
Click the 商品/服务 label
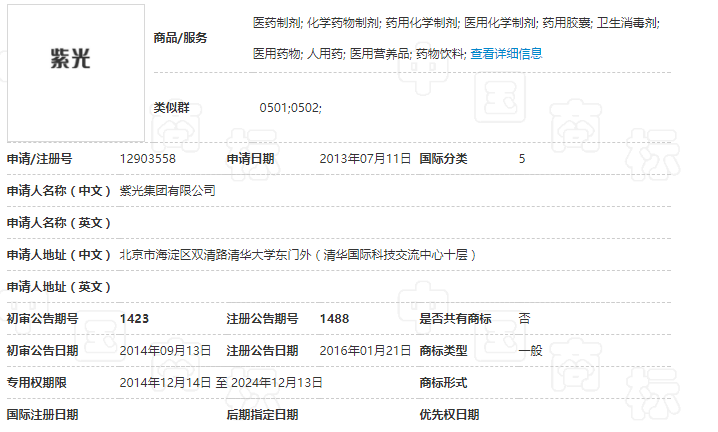click(180, 38)
